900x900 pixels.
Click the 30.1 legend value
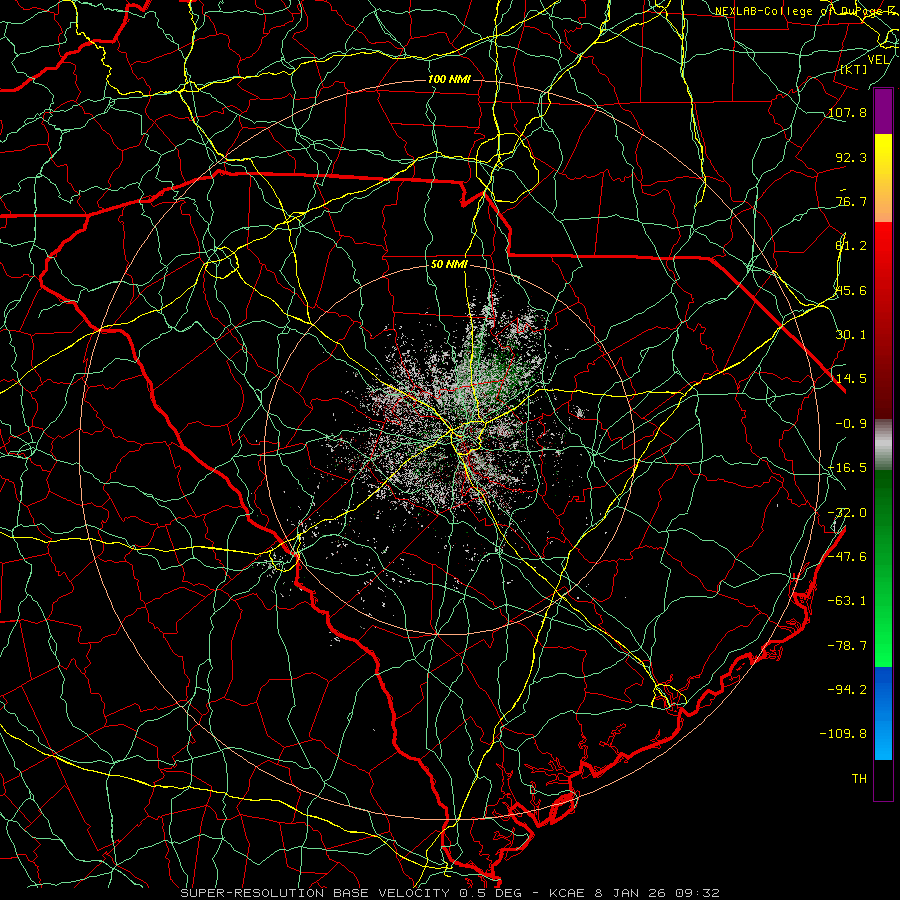pos(851,335)
